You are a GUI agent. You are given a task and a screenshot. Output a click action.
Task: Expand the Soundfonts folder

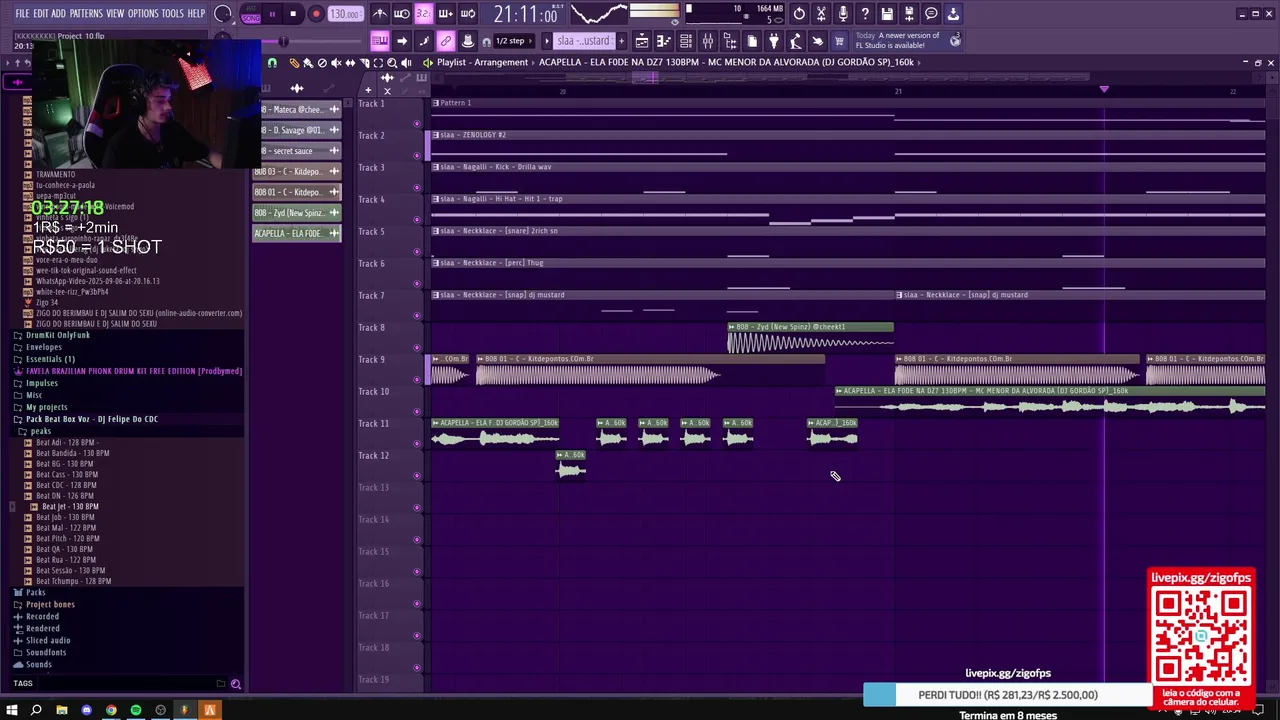point(46,652)
